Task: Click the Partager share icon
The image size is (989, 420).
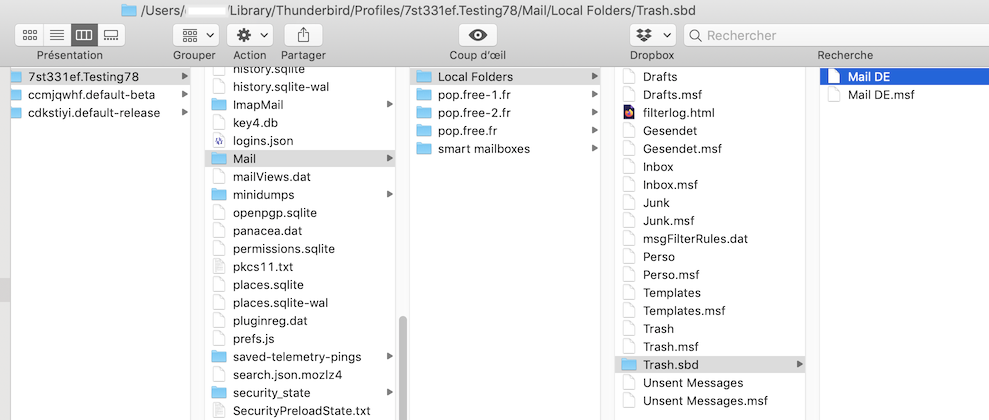Action: pos(303,35)
